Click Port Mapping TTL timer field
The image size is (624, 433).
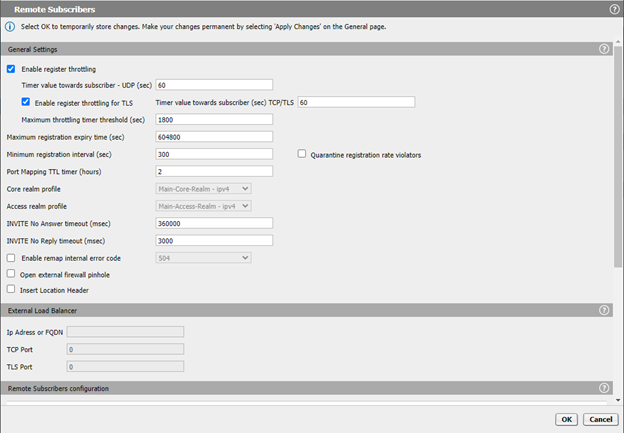pos(214,172)
